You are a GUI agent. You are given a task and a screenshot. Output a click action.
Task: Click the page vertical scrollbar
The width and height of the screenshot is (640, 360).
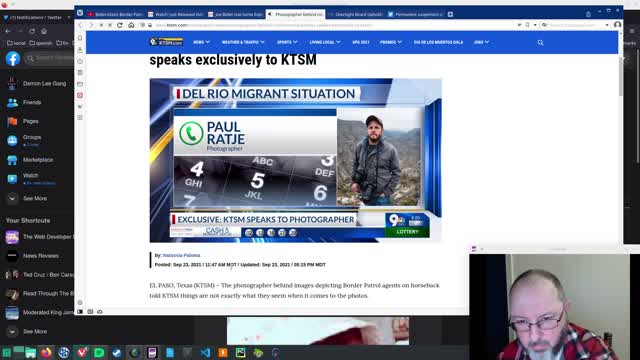tap(621, 77)
